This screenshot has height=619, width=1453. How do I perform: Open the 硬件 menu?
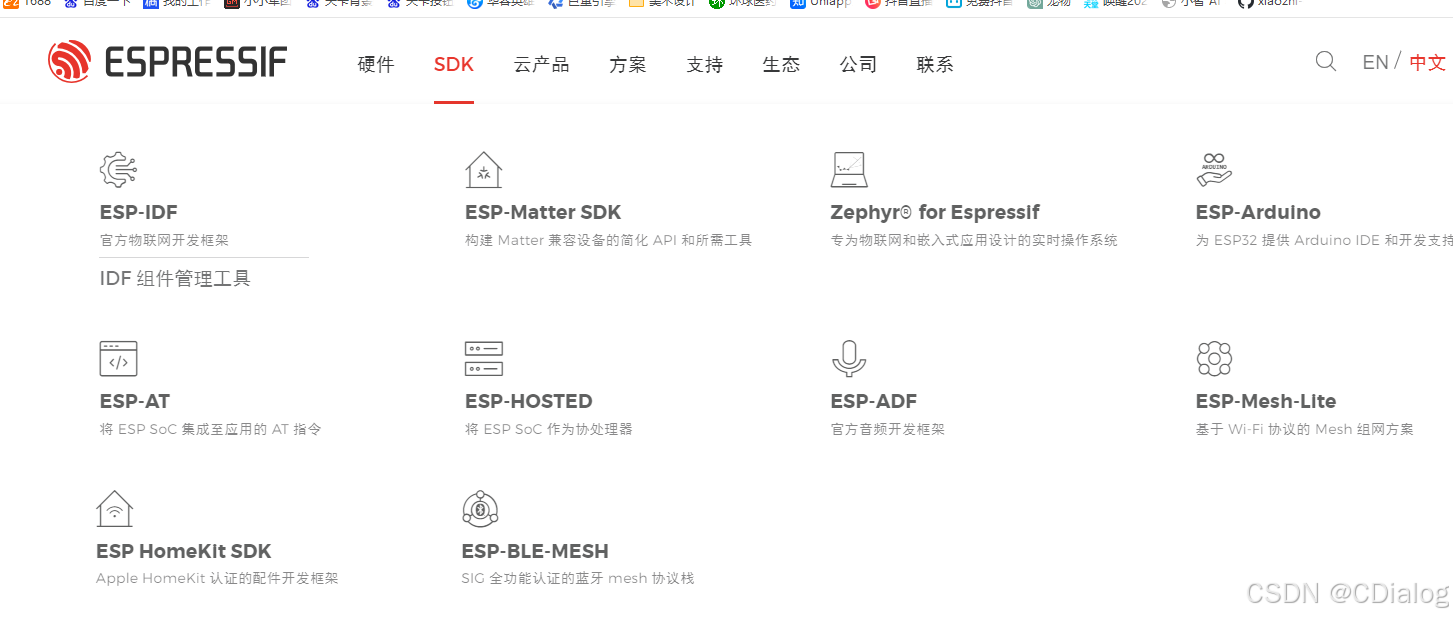pos(376,65)
